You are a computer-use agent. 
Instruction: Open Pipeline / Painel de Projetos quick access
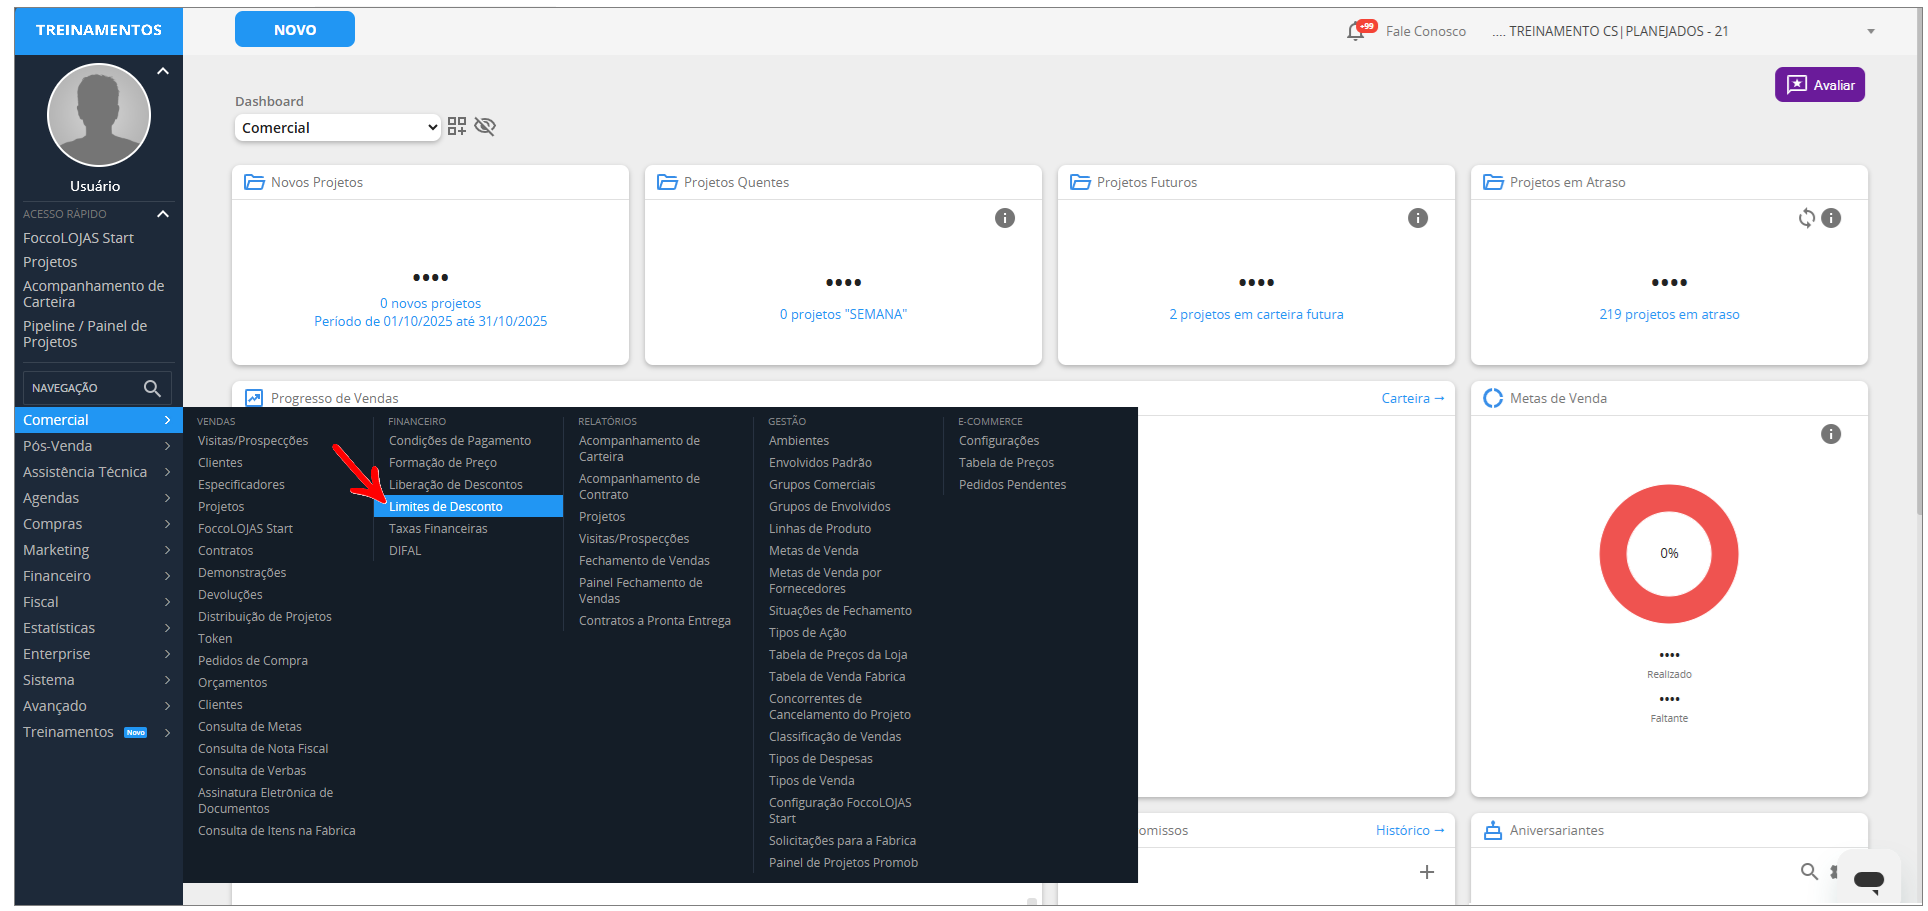[85, 334]
